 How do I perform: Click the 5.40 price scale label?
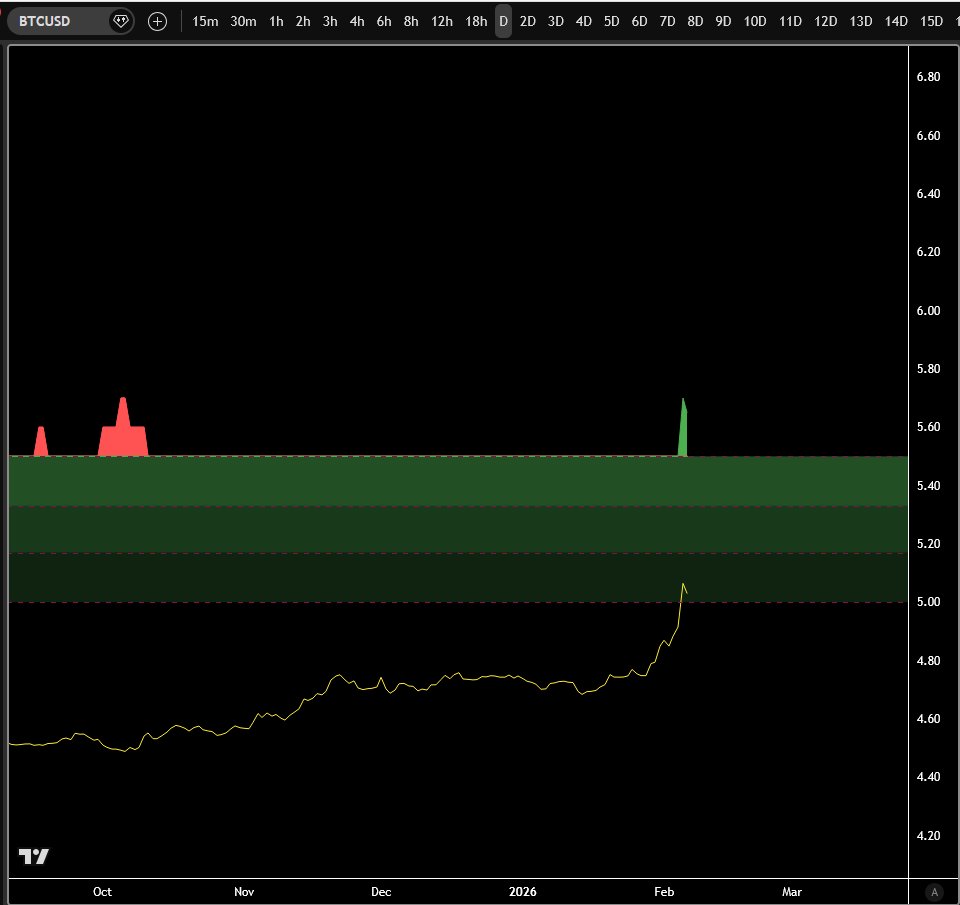click(928, 486)
